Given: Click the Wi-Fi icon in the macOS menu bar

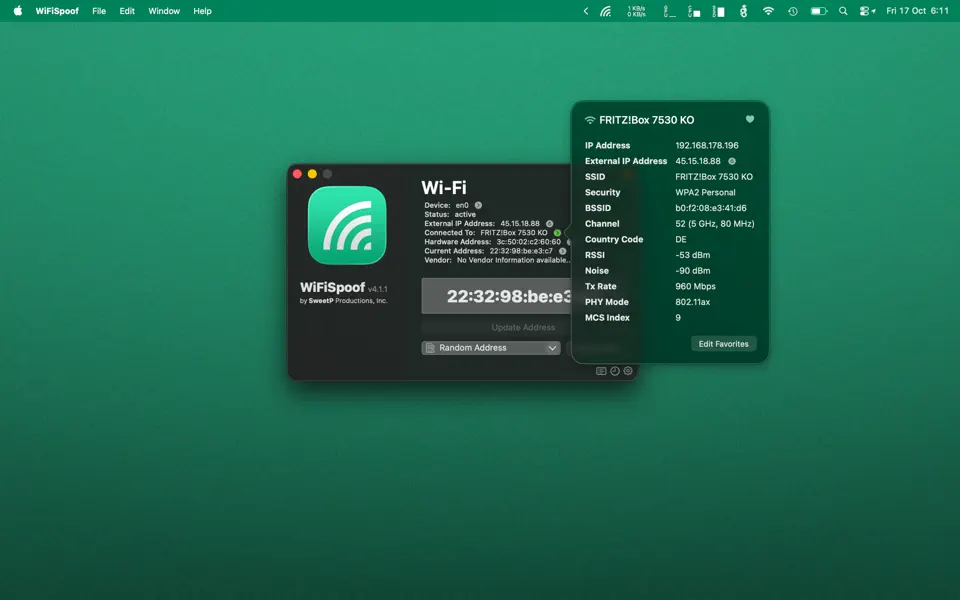Looking at the screenshot, I should pos(767,11).
